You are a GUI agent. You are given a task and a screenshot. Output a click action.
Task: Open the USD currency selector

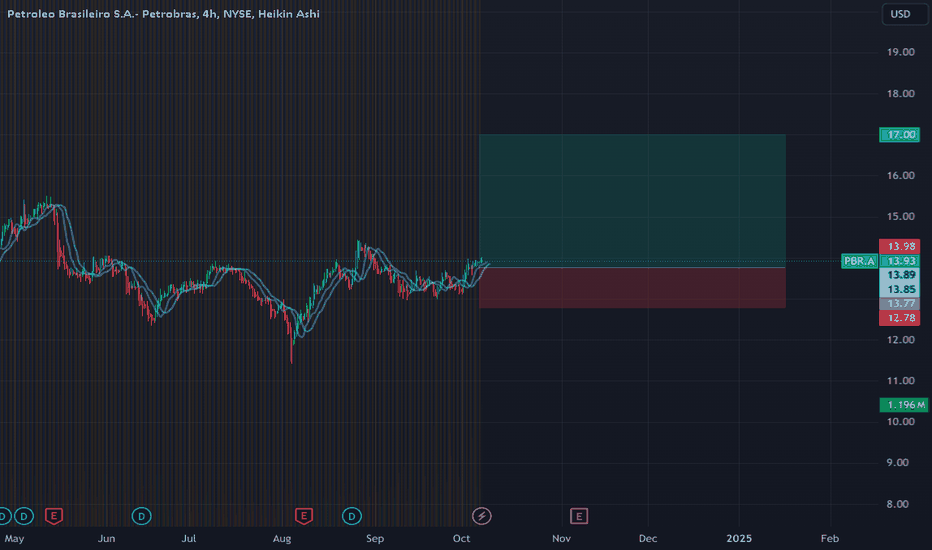(905, 14)
